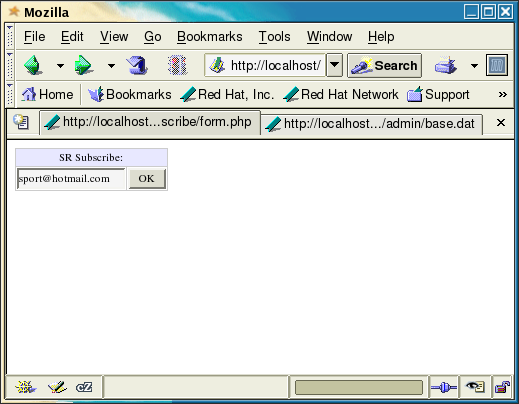Screen dimensions: 519x404
Task: Expand the Back history dropdown arrow
Action: [x=60, y=66]
